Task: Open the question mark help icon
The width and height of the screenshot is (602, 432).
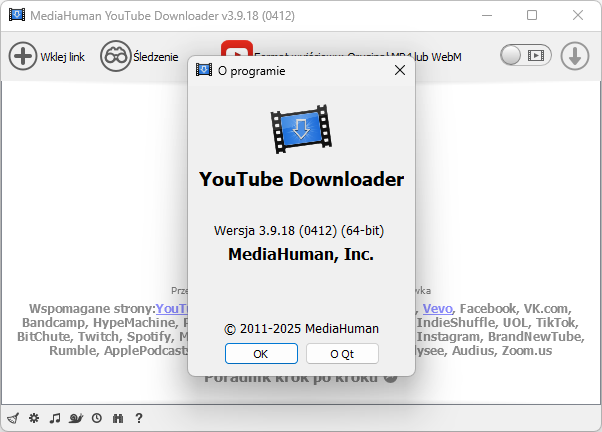Action: click(x=139, y=418)
